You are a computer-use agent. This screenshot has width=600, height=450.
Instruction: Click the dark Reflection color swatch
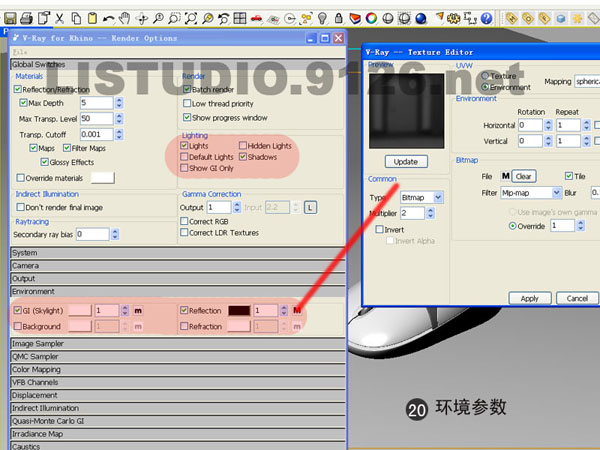click(239, 310)
